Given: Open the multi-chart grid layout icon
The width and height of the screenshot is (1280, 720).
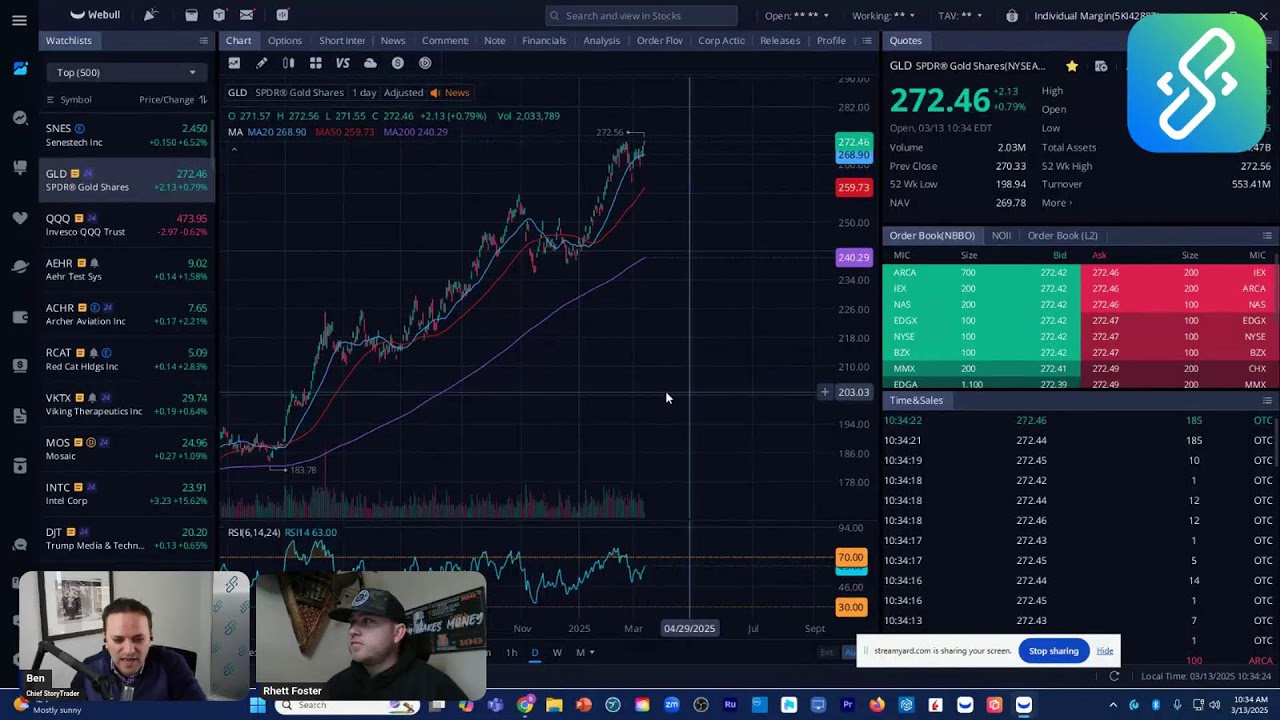Looking at the screenshot, I should point(315,63).
